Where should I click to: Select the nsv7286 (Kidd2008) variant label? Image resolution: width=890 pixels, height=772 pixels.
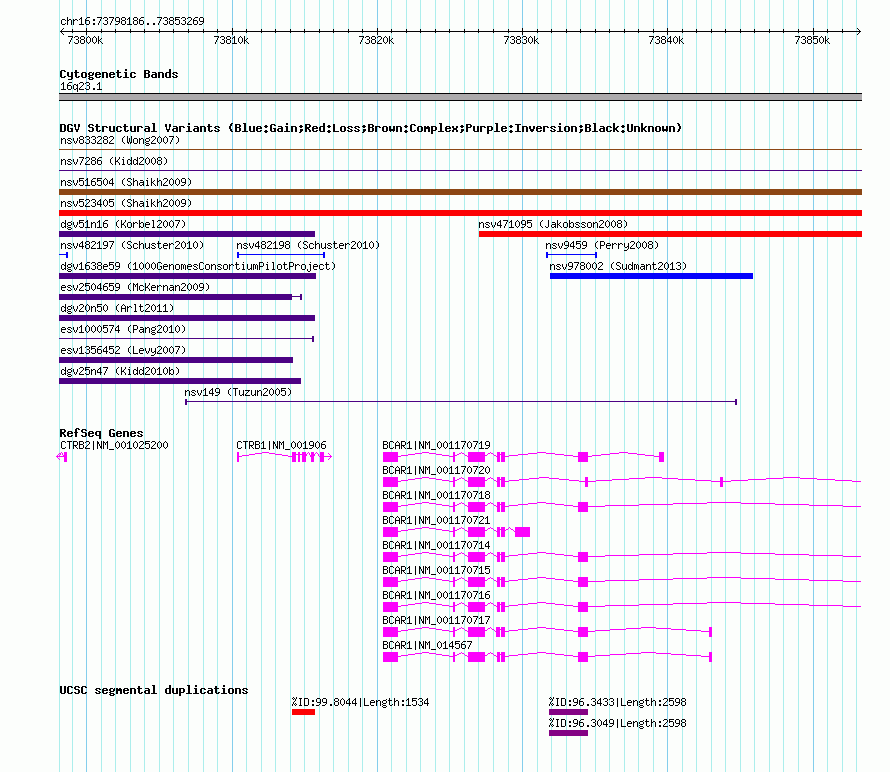point(114,161)
